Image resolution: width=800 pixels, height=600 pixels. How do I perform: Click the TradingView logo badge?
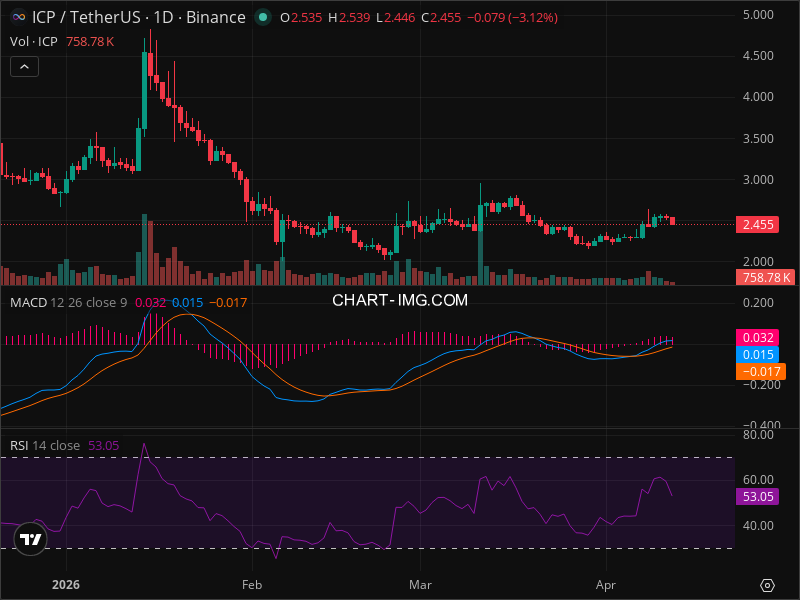pyautogui.click(x=31, y=539)
